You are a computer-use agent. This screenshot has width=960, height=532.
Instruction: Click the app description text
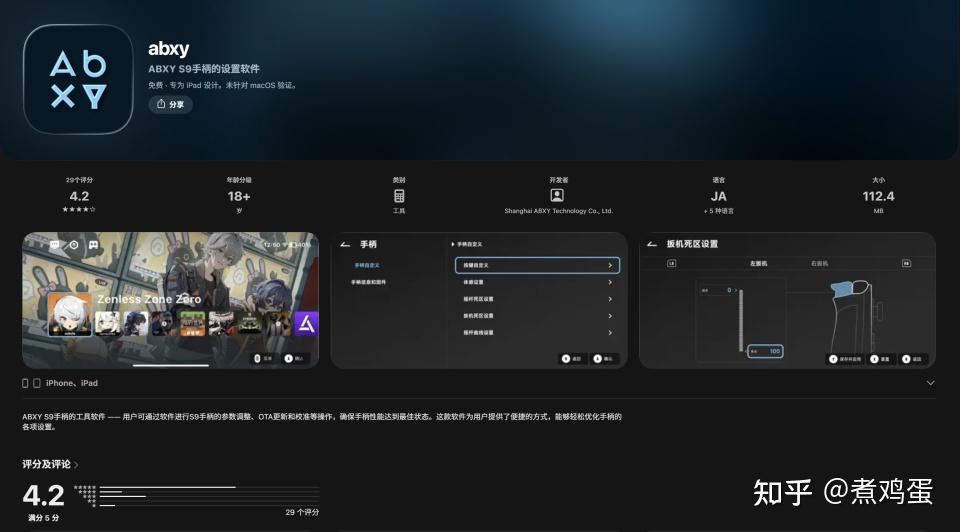tap(322, 421)
